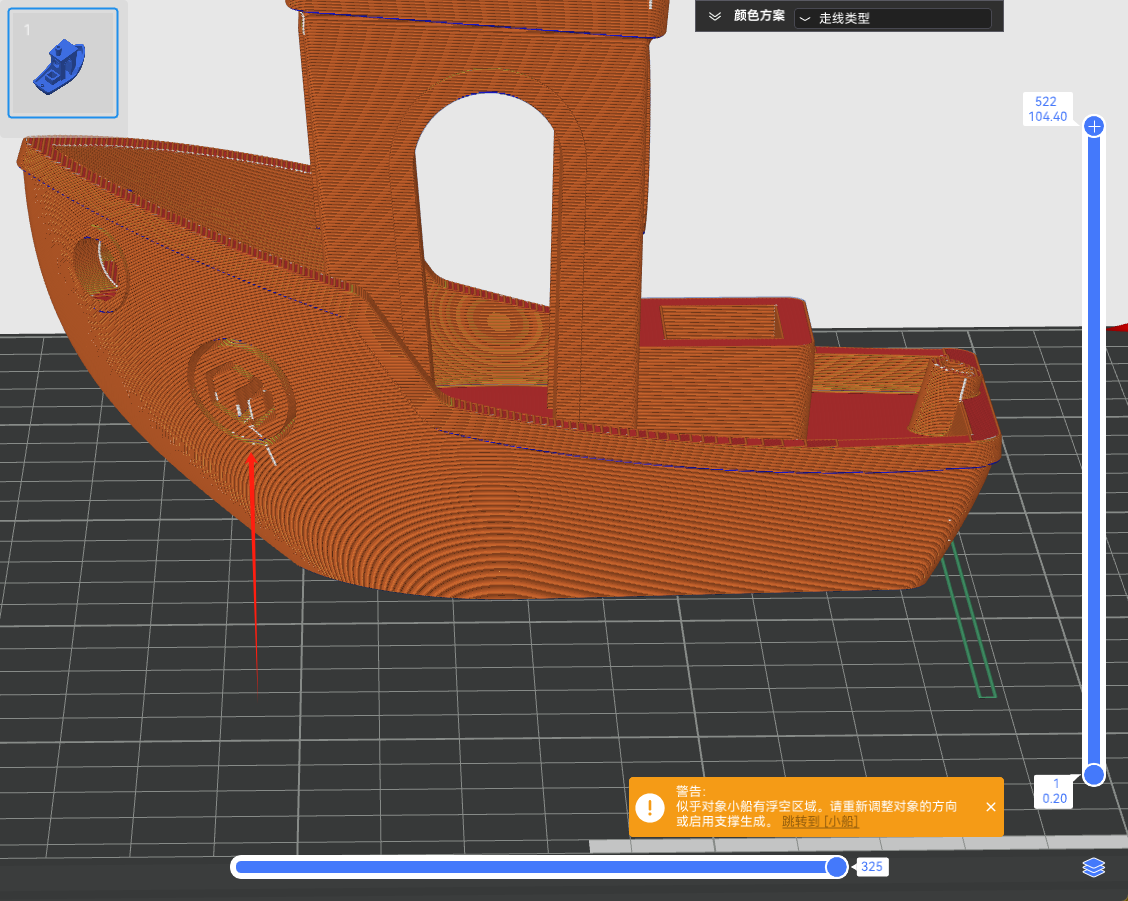
Task: Expand the 颜色方案 panel with double chevron
Action: click(x=715, y=17)
